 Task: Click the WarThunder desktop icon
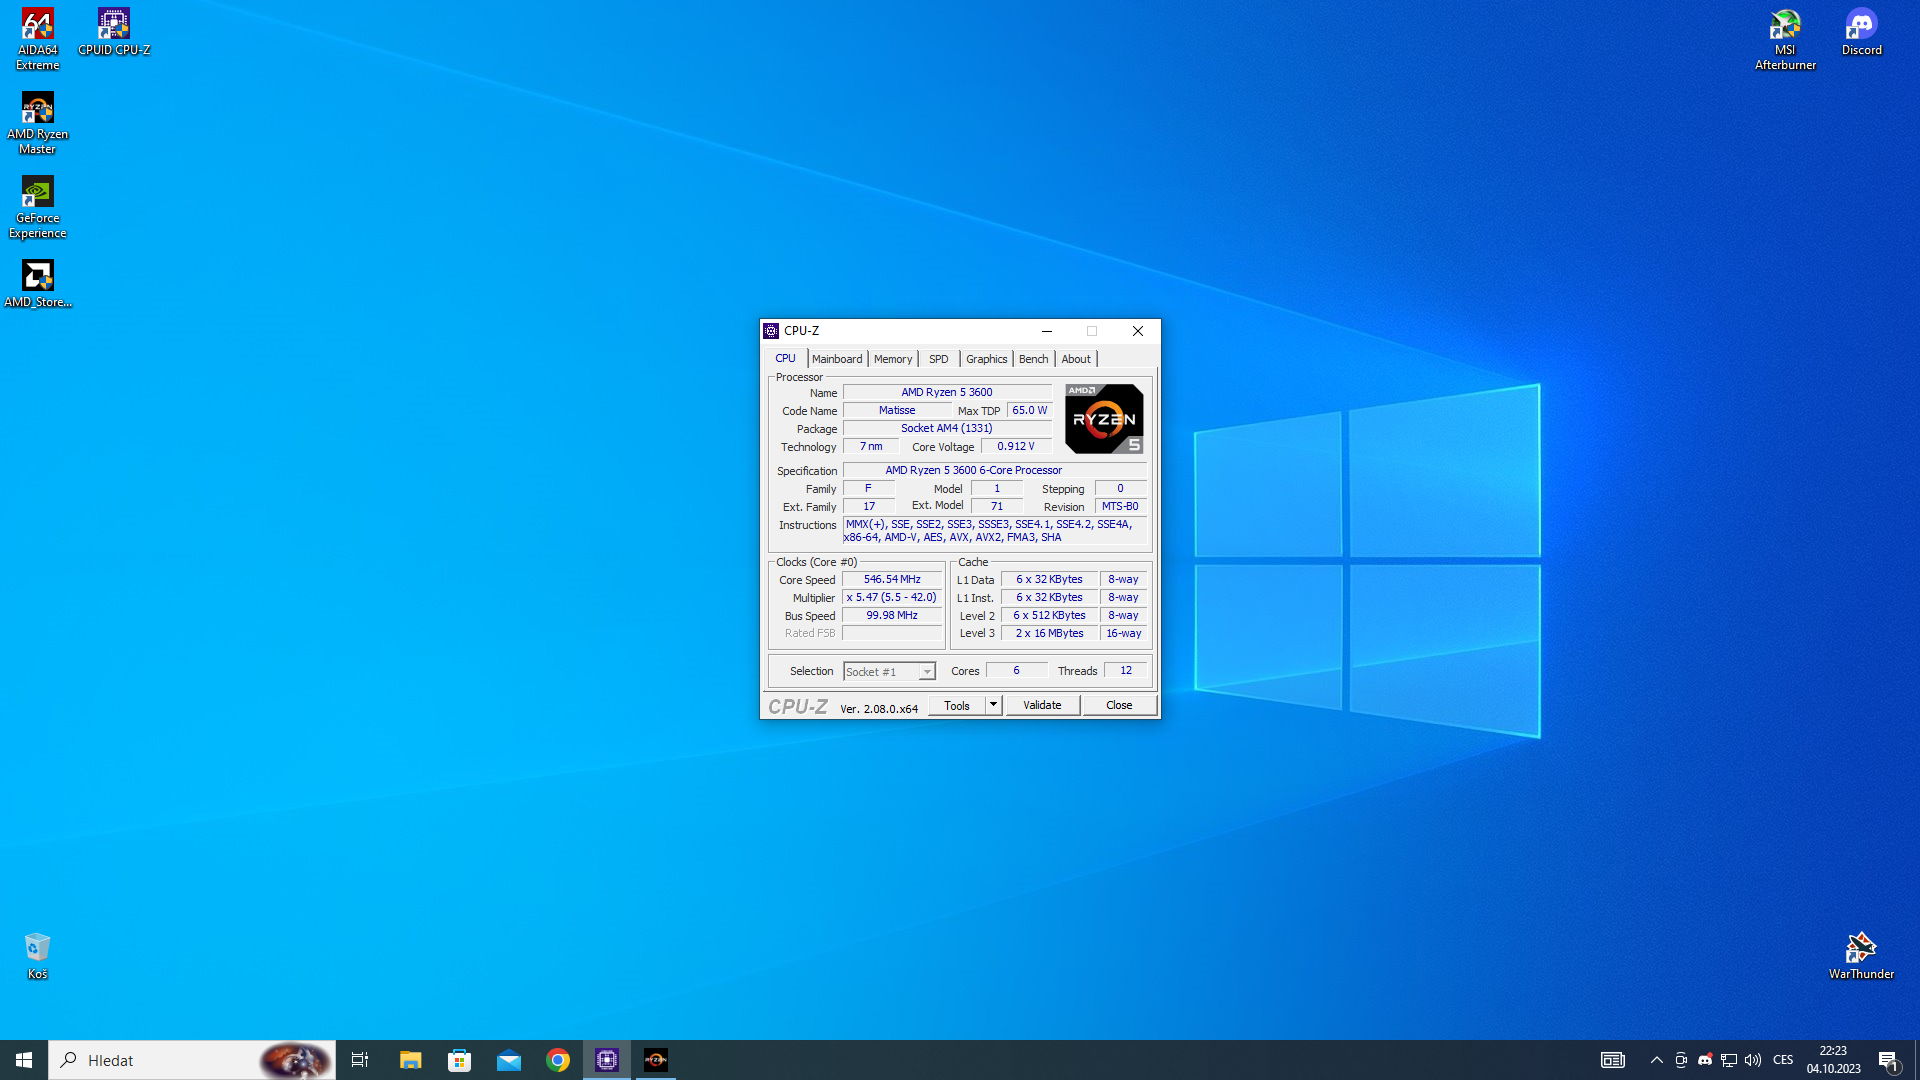(1861, 955)
